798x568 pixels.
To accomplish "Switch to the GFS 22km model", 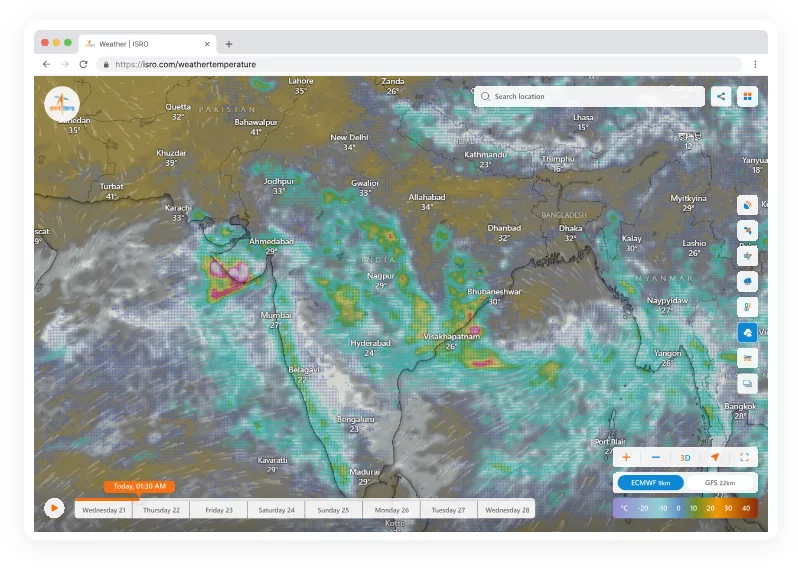I will pyautogui.click(x=720, y=482).
